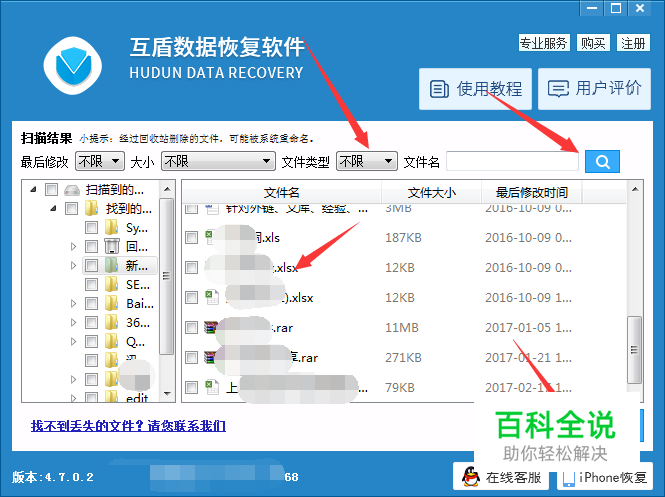Open 注册 at the top

(x=633, y=43)
